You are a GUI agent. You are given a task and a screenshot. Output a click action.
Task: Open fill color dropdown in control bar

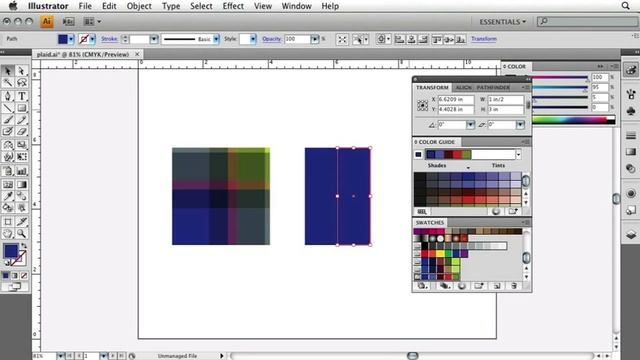pos(71,39)
